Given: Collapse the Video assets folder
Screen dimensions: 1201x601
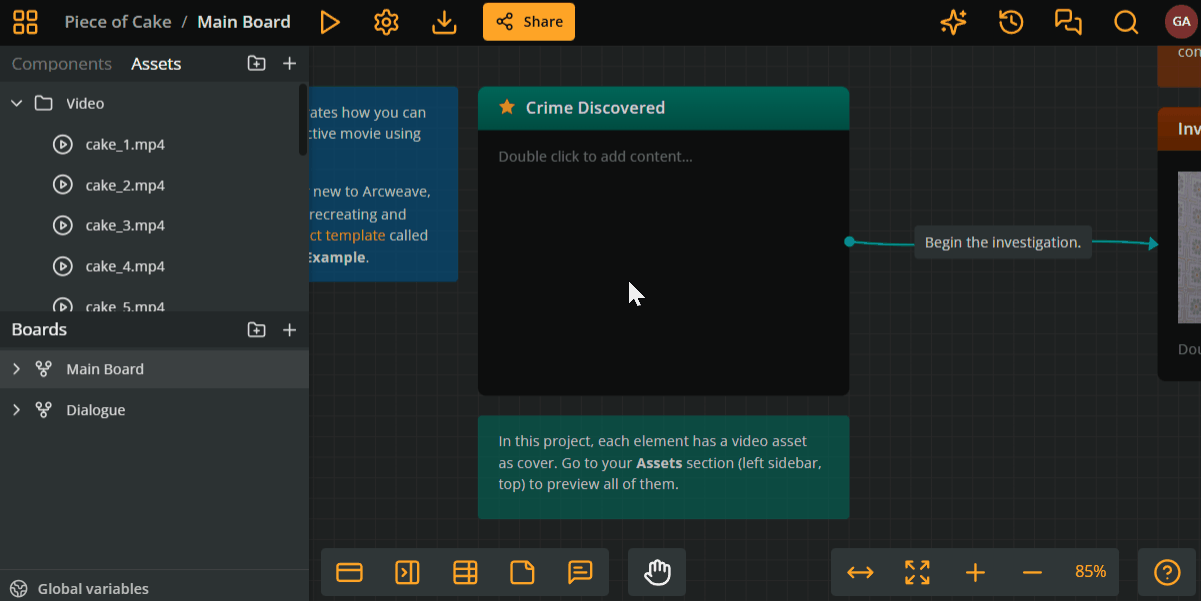Looking at the screenshot, I should pyautogui.click(x=16, y=103).
